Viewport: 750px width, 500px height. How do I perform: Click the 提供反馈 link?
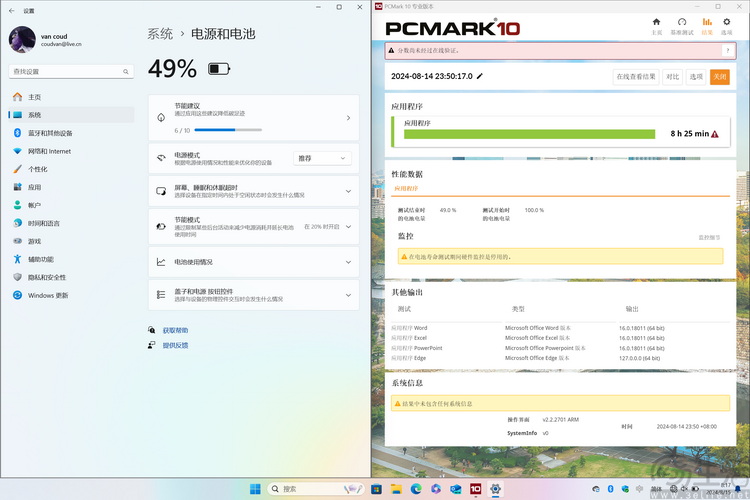176,345
